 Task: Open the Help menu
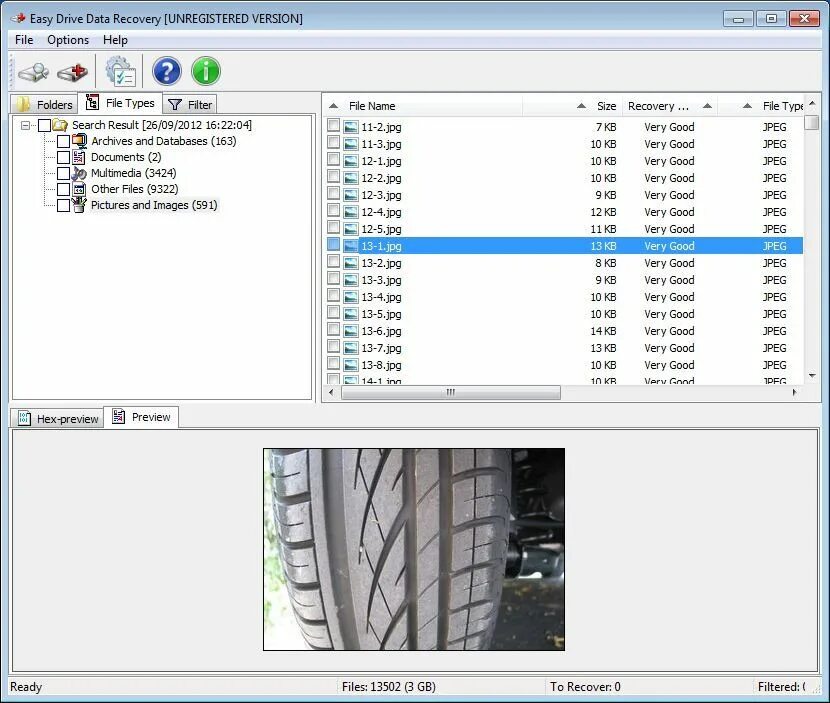115,40
